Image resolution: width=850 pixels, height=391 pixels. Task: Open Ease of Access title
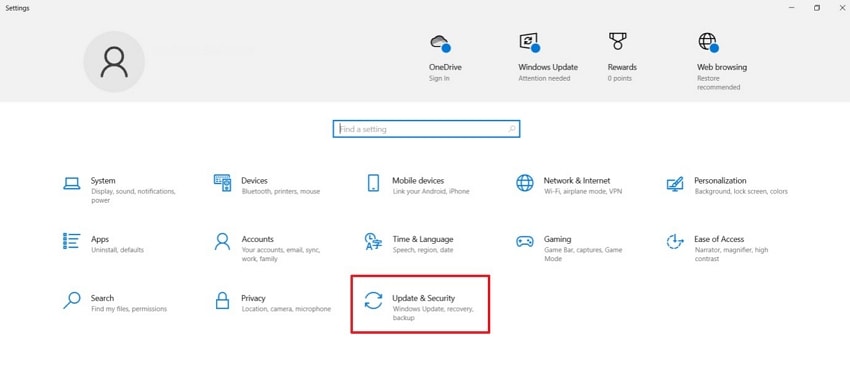coord(719,239)
